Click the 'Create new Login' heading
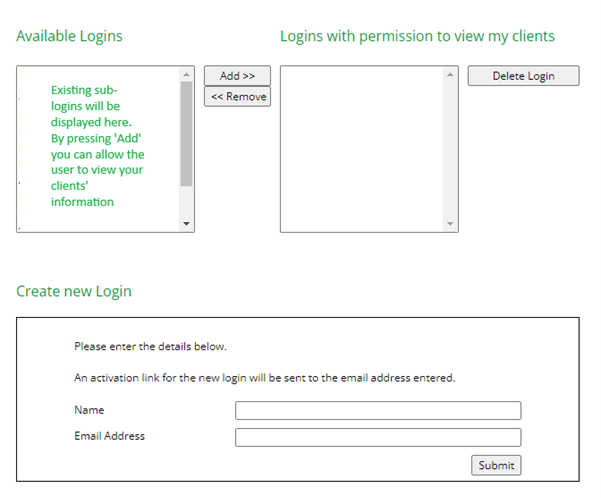601x498 pixels. point(74,291)
